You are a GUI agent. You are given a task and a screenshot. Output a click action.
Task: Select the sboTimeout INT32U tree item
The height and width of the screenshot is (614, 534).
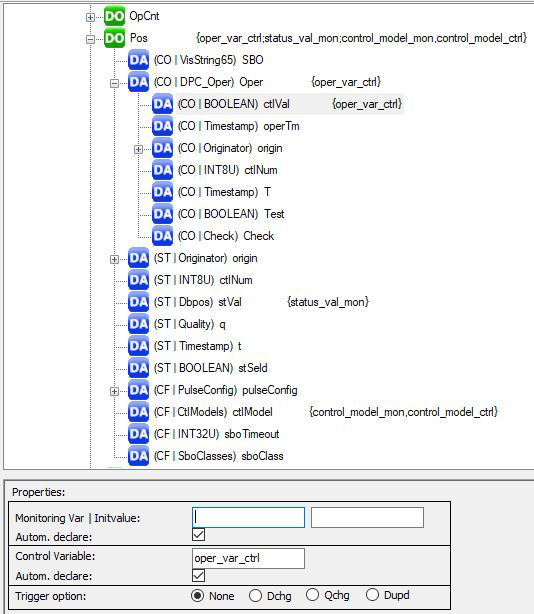(x=216, y=434)
